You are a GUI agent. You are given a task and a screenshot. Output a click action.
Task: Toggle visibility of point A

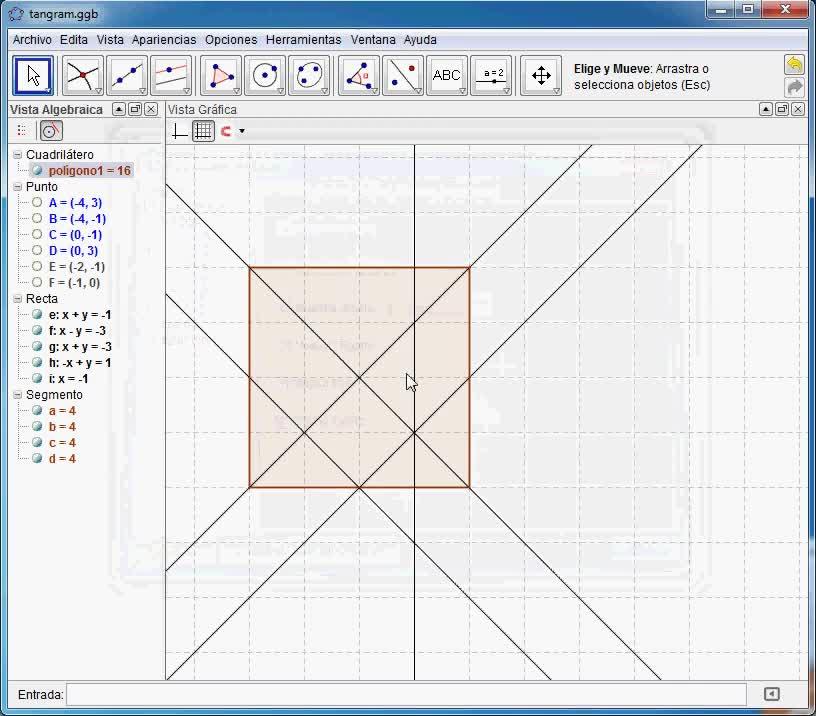[x=37, y=203]
